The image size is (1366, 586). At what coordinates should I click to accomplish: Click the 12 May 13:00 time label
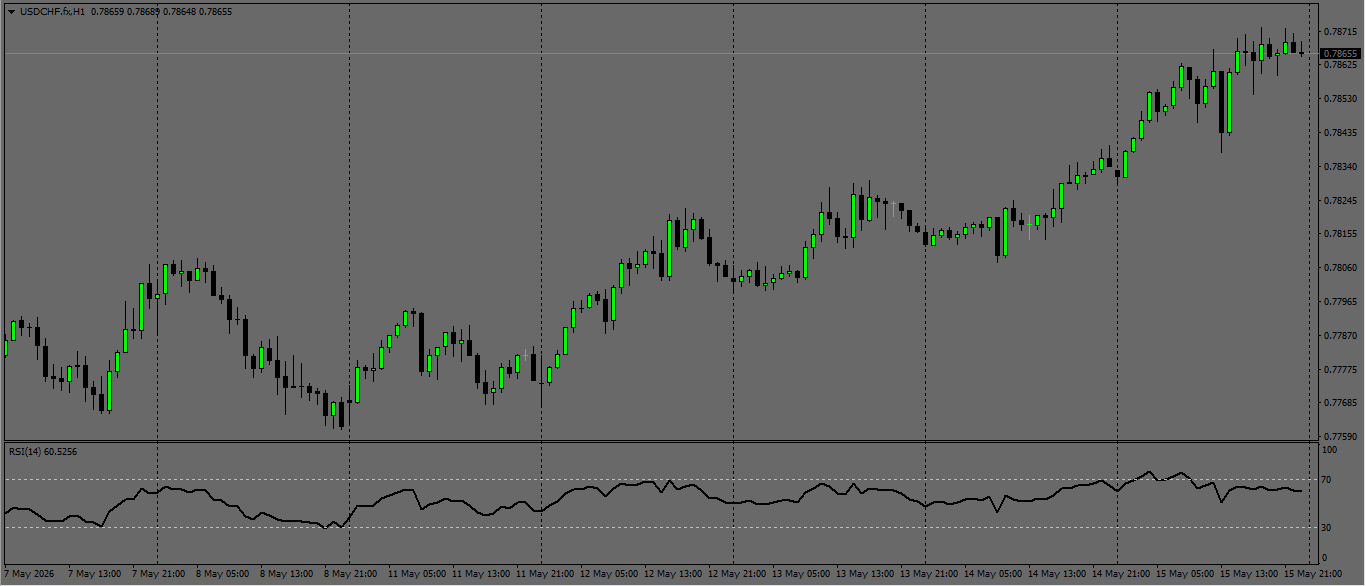coord(672,575)
